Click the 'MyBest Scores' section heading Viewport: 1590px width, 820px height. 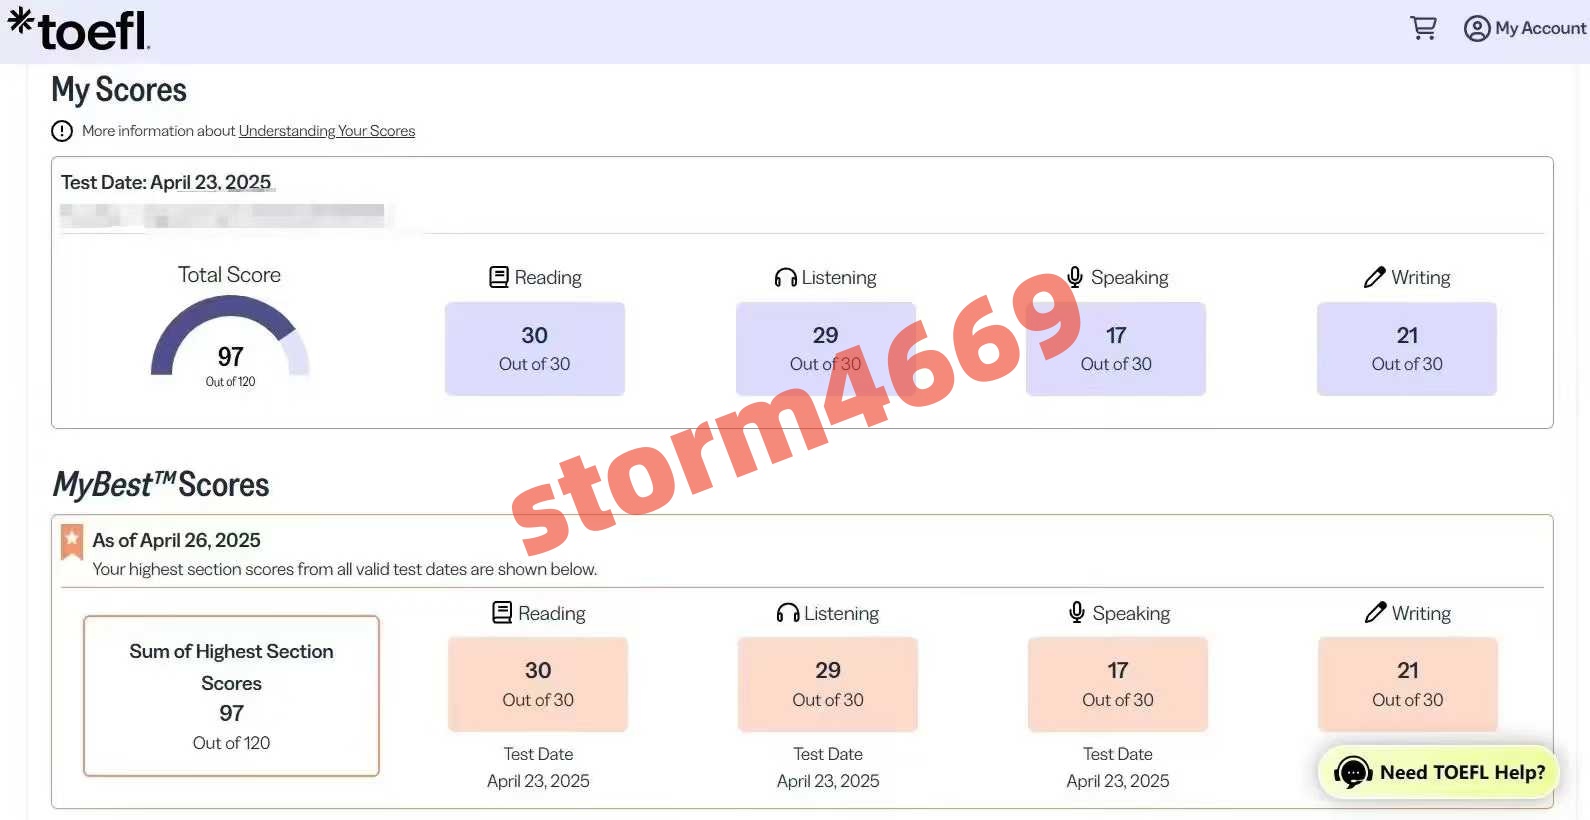click(161, 485)
